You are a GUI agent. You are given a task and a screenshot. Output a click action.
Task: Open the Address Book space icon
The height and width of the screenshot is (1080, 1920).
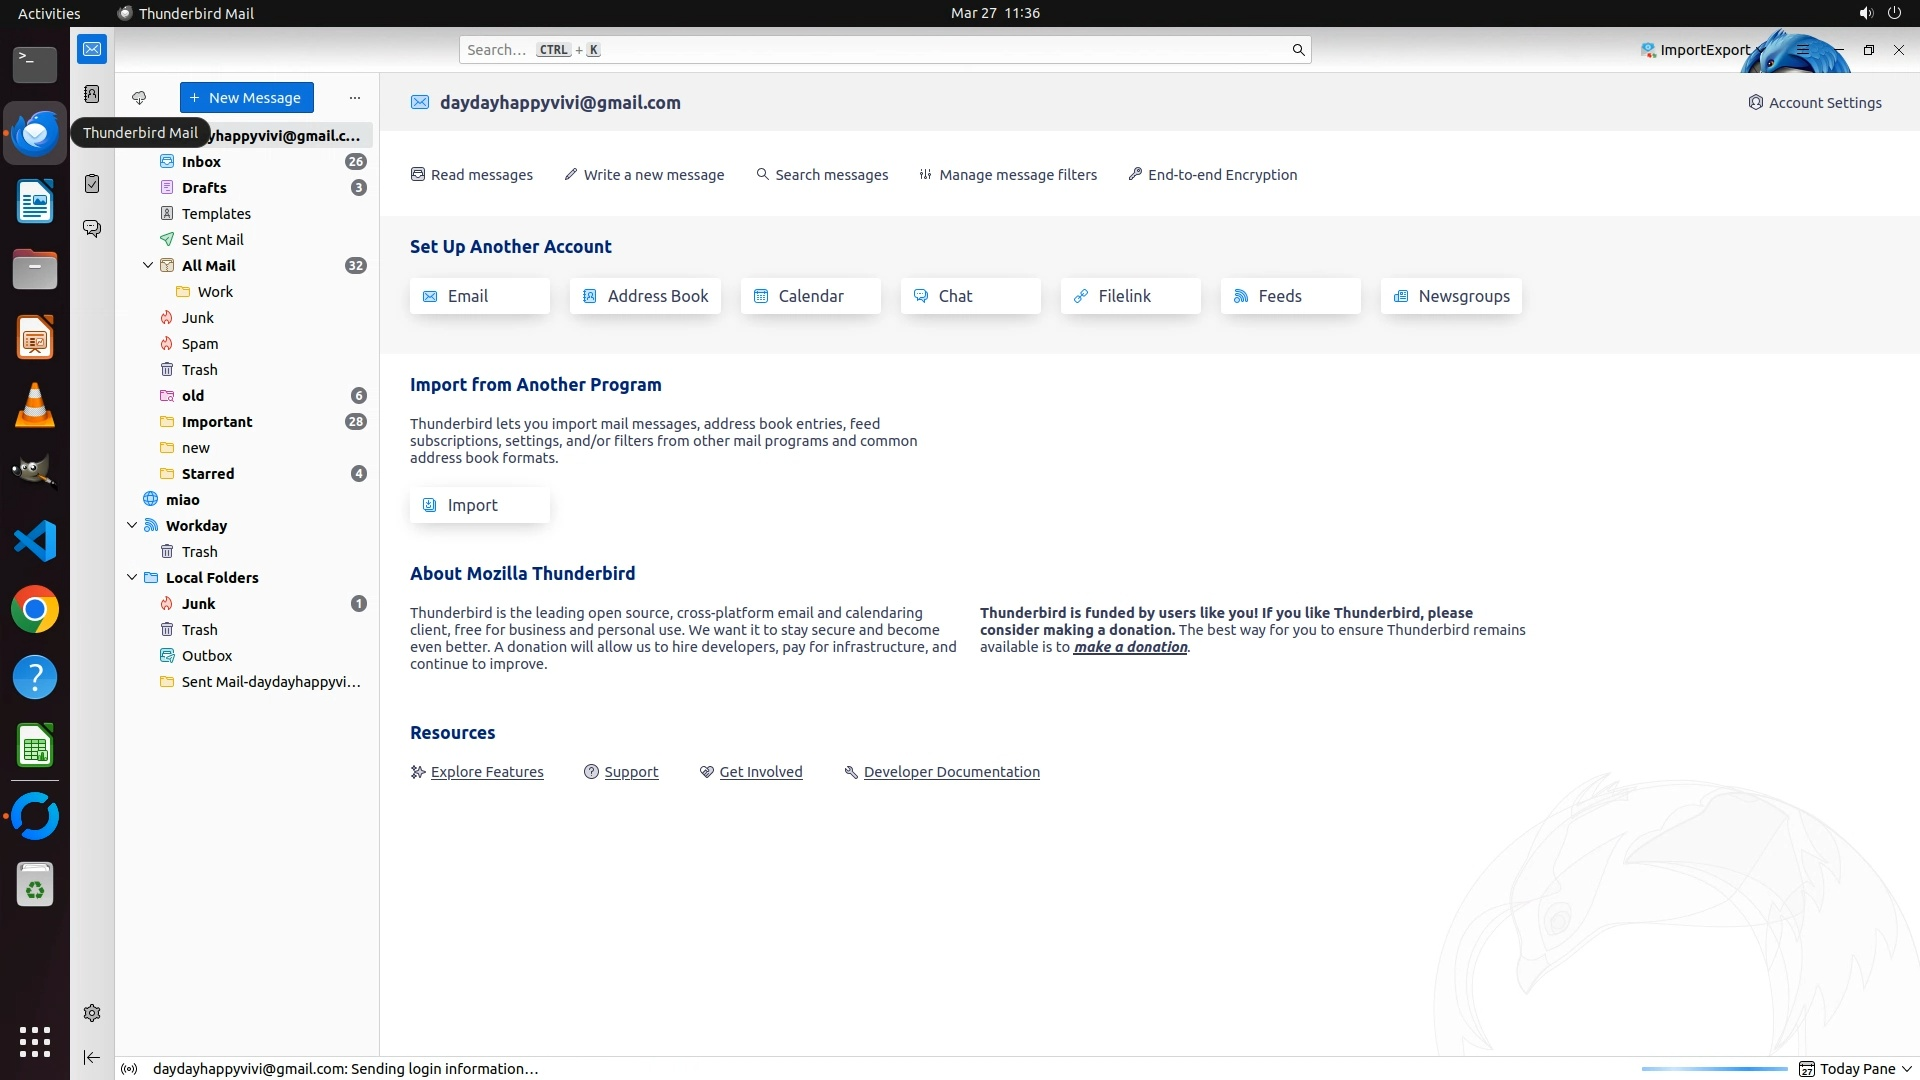[92, 94]
